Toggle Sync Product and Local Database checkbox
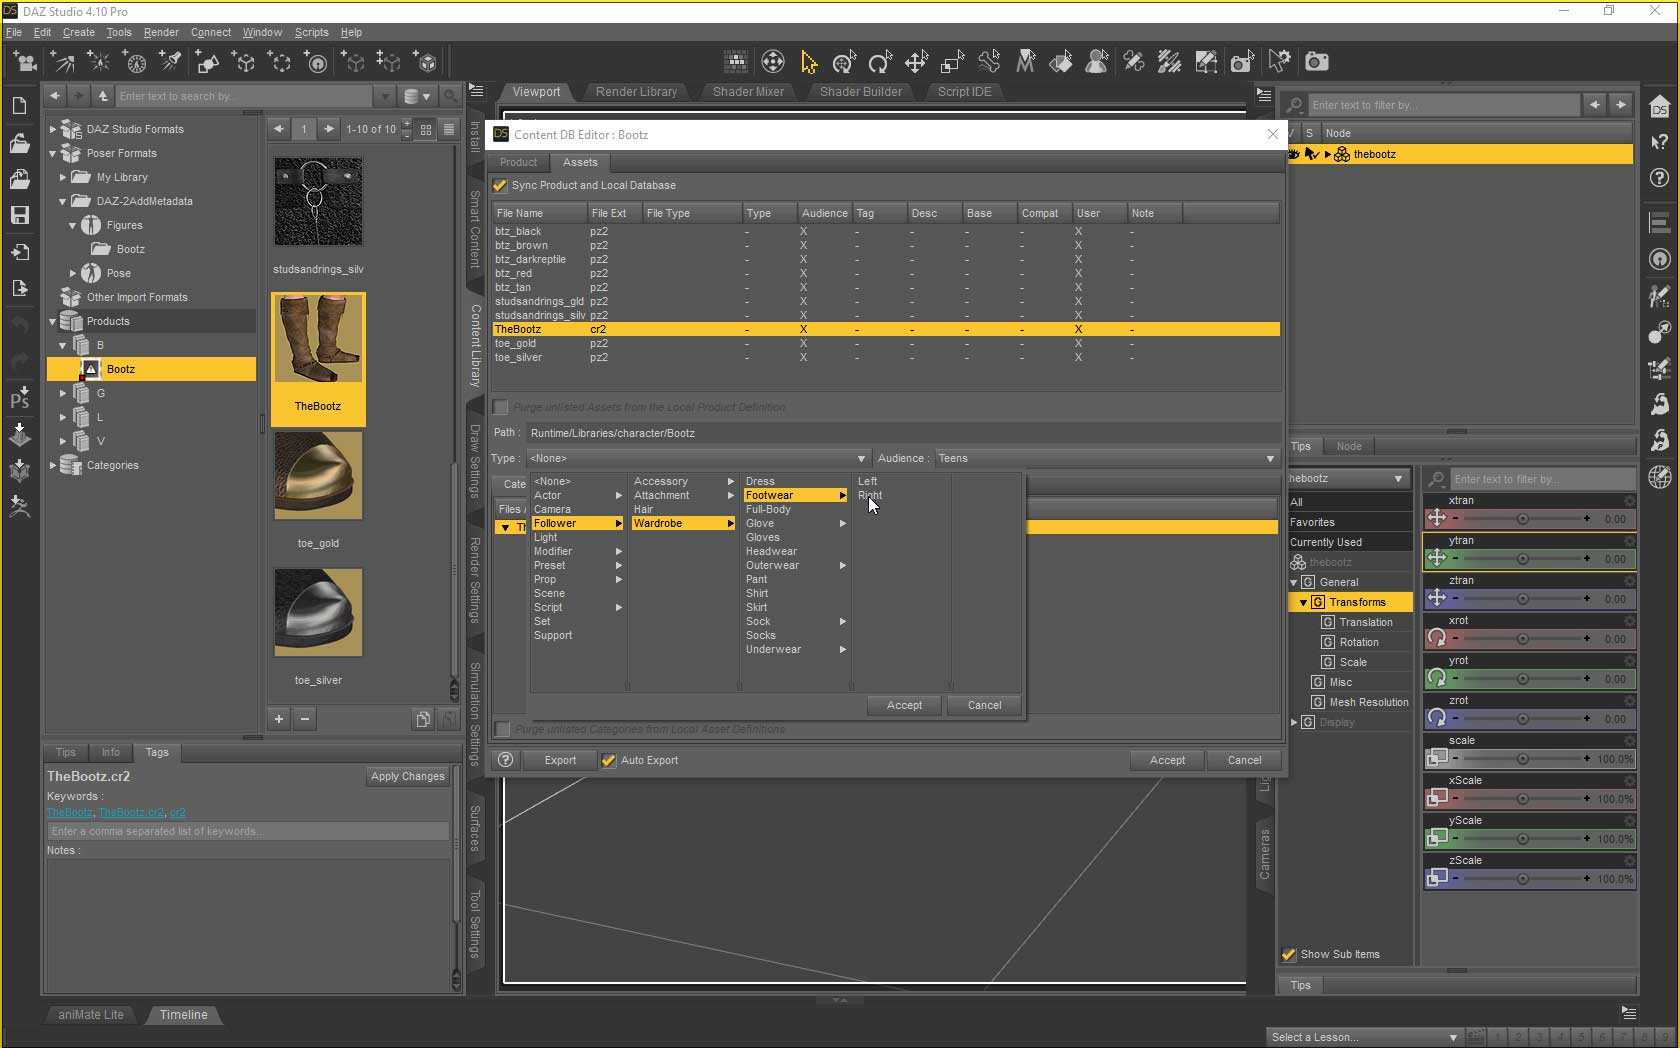The height and width of the screenshot is (1048, 1680). coord(500,186)
